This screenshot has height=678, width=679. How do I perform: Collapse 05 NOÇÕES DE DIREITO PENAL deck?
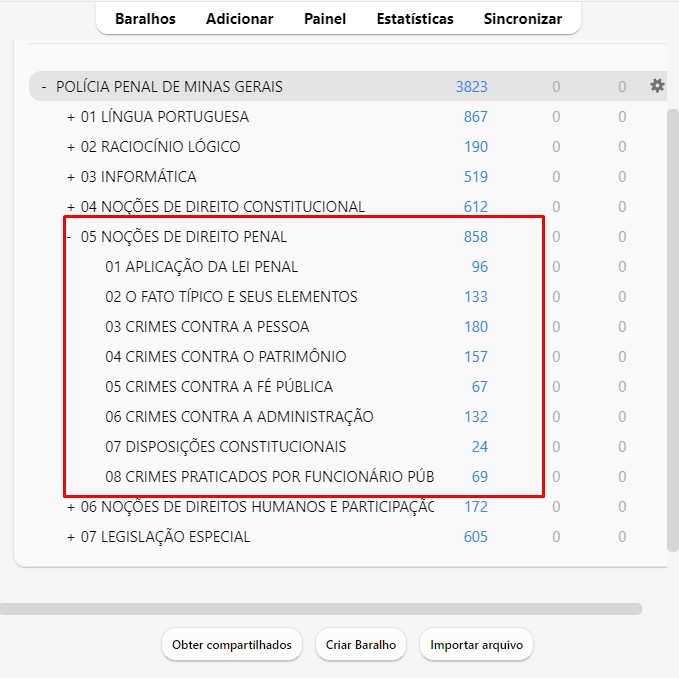point(69,237)
